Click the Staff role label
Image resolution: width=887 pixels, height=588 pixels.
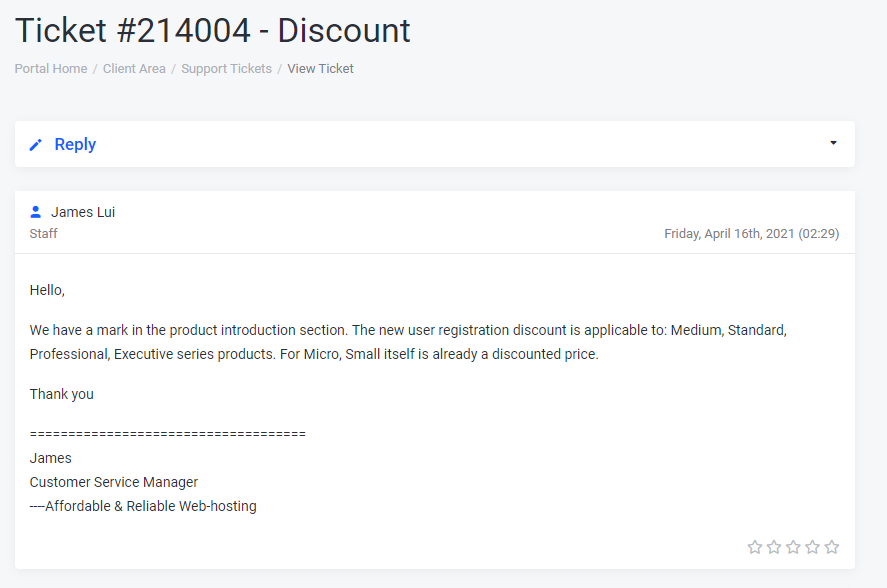click(44, 234)
